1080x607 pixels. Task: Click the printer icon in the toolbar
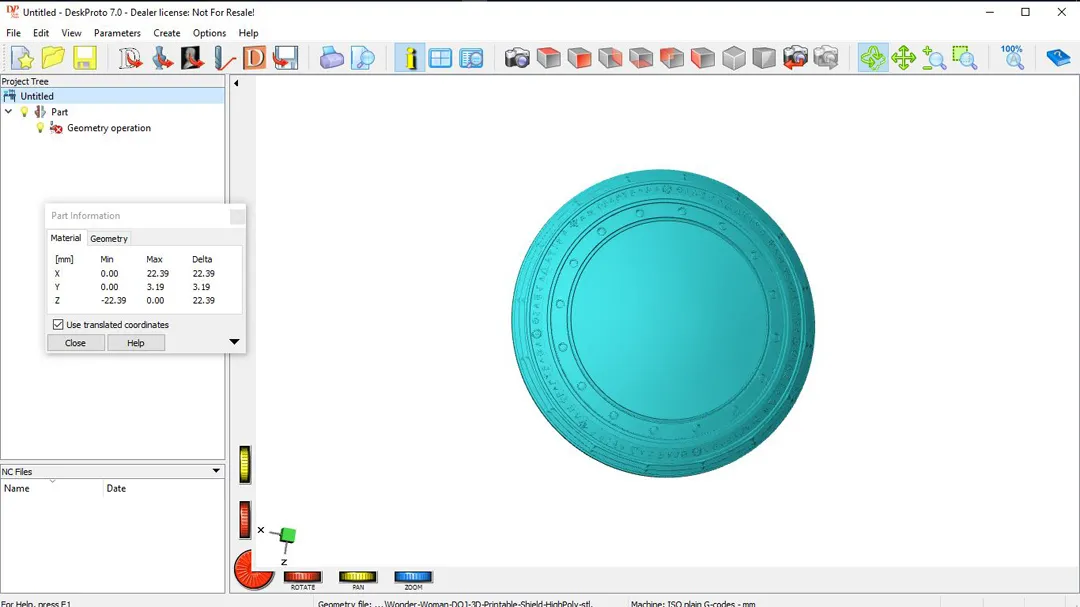click(331, 58)
